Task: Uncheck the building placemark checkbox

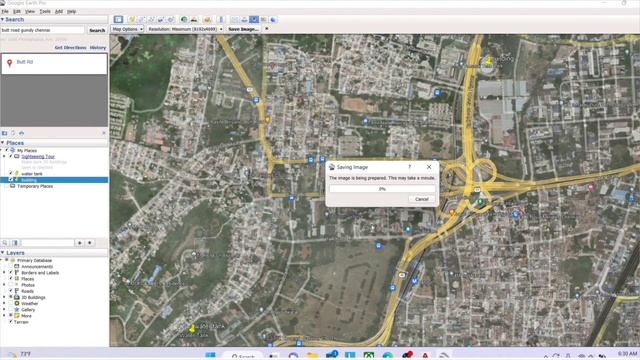Action: click(11, 180)
